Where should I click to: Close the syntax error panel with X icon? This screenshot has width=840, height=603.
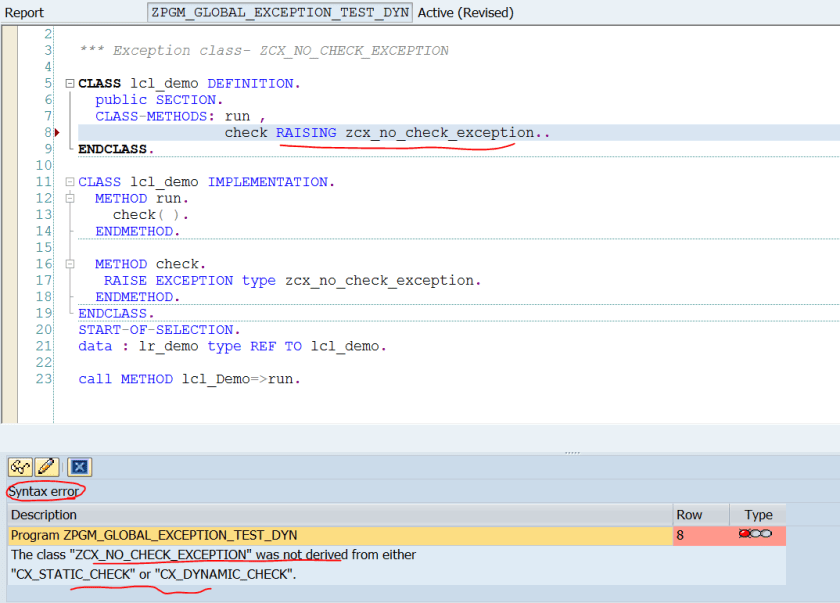tap(80, 467)
